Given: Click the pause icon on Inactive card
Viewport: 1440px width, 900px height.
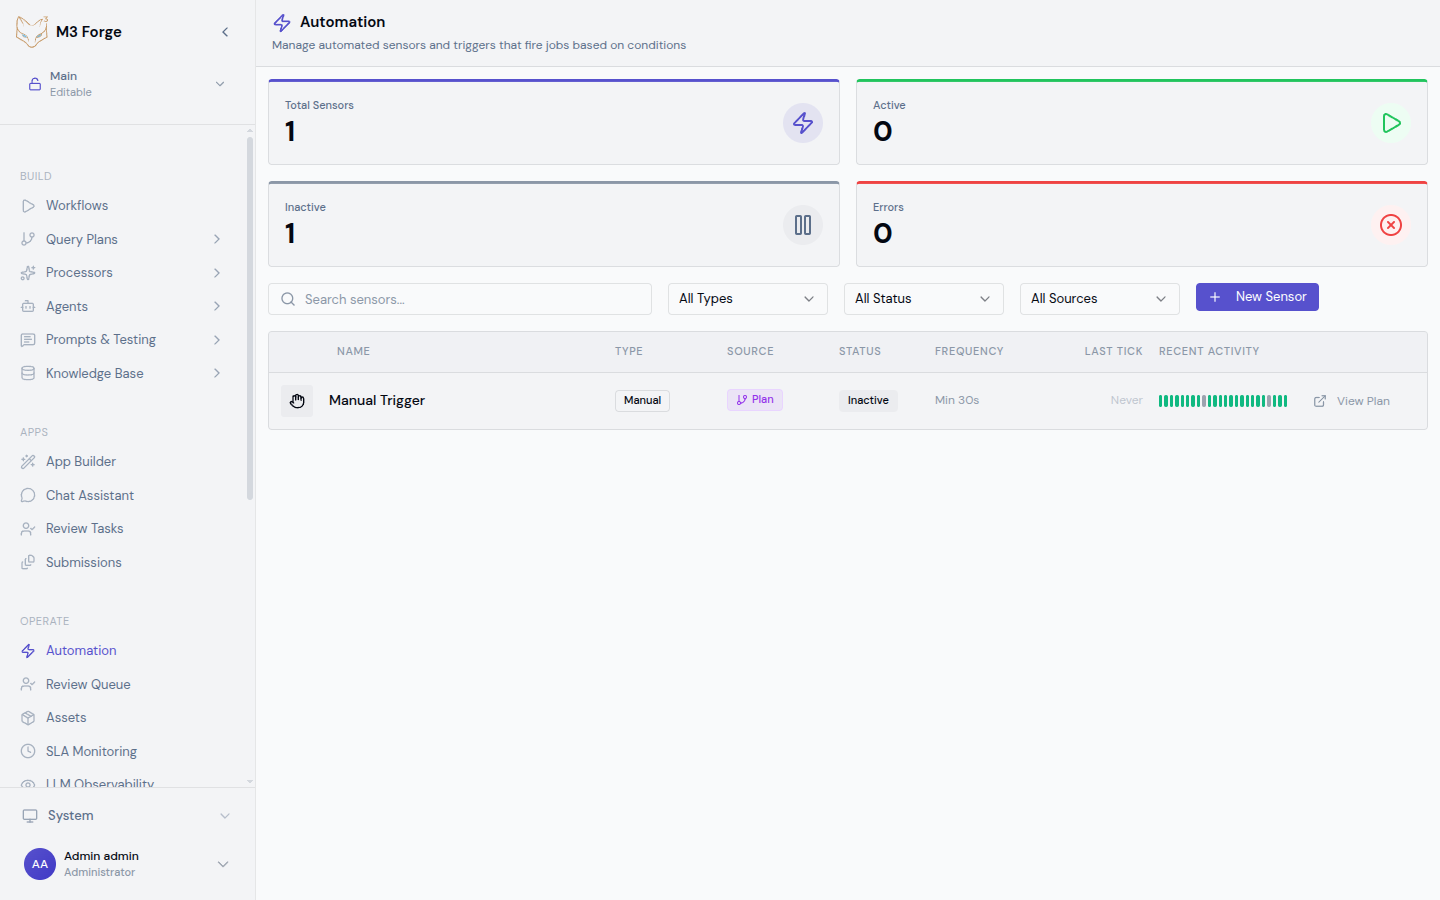Looking at the screenshot, I should 803,224.
